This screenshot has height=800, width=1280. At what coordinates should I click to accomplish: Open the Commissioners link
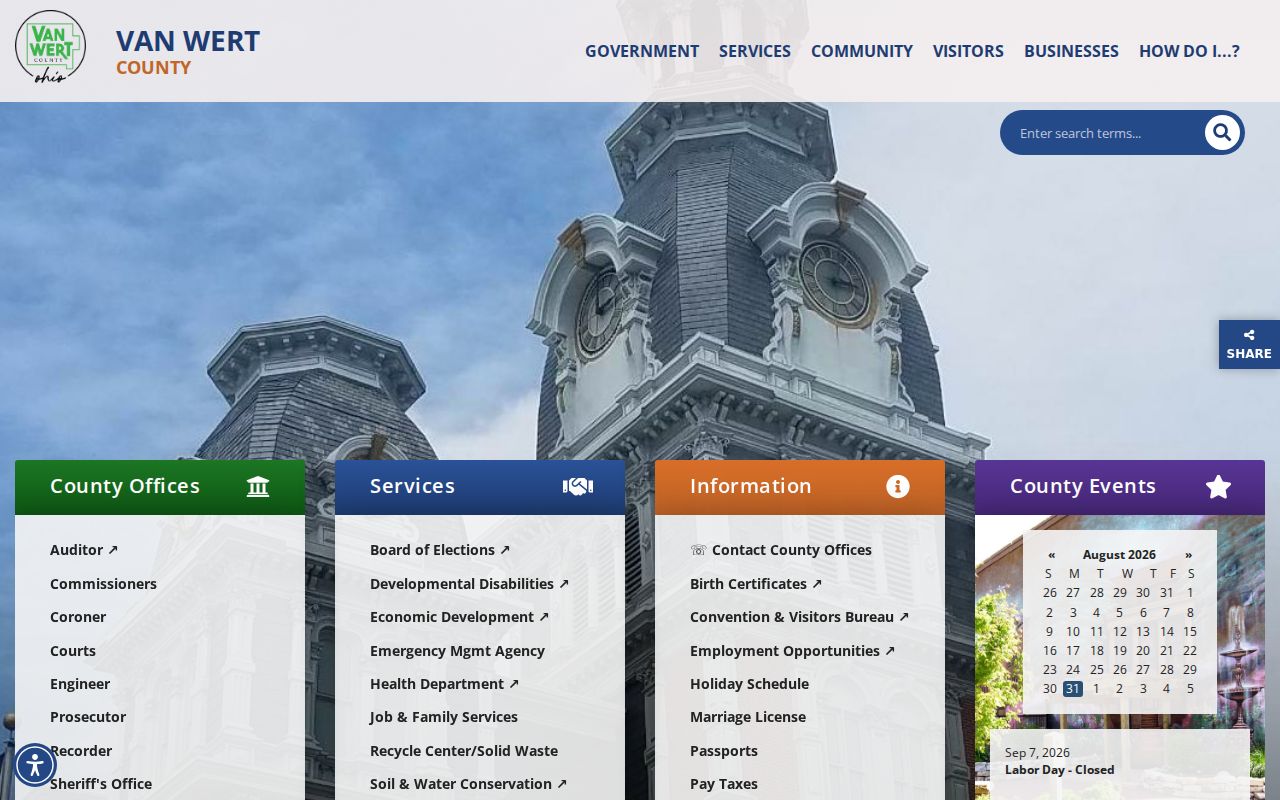click(x=103, y=584)
